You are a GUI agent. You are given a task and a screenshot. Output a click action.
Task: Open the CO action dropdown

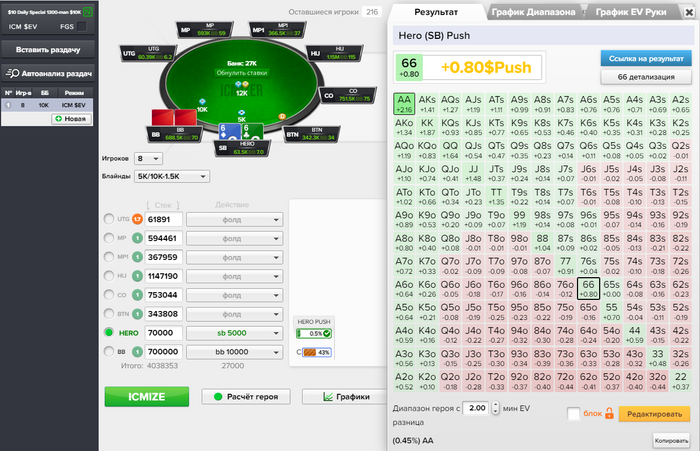click(x=235, y=295)
